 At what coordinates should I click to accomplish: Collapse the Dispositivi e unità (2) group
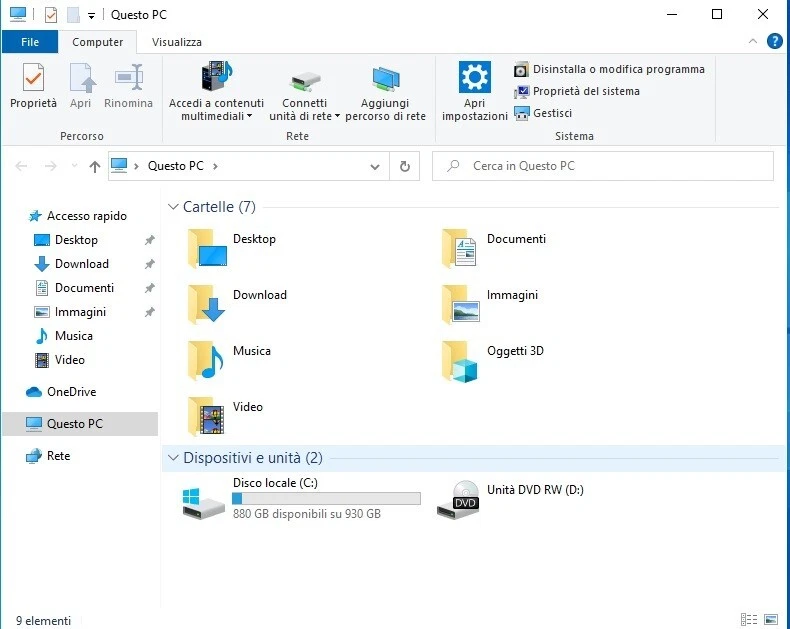tap(173, 458)
